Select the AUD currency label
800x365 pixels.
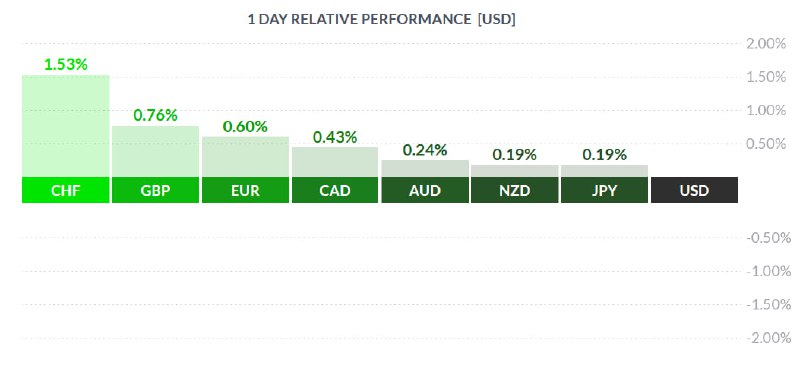point(425,190)
